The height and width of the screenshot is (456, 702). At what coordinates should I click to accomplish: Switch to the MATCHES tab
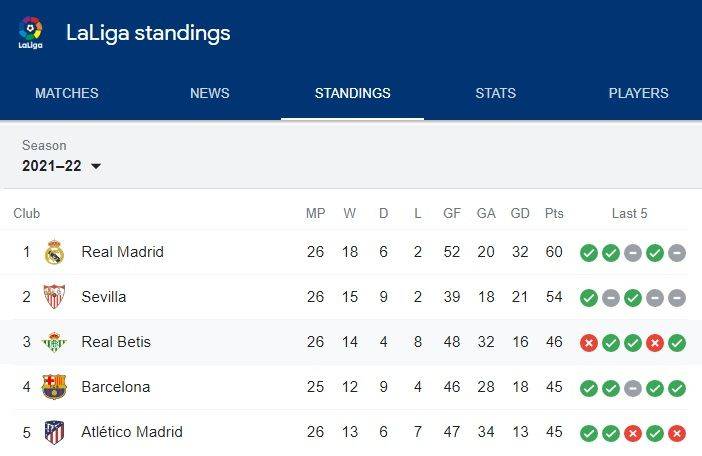click(67, 93)
